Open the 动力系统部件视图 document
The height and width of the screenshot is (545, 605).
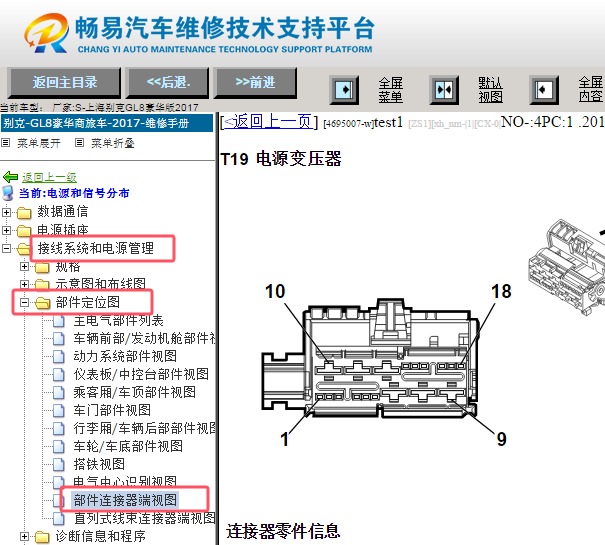125,356
